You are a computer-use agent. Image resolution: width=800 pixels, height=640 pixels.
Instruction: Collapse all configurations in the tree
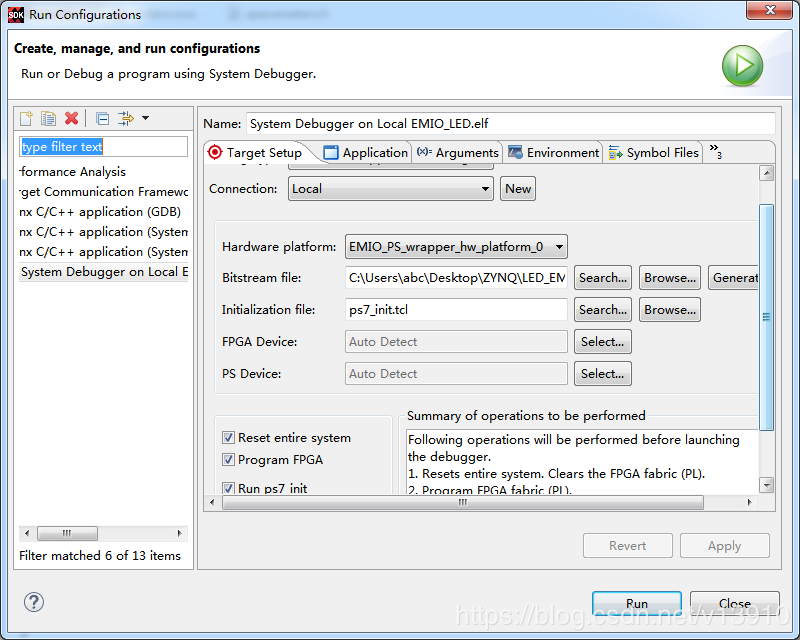(102, 119)
